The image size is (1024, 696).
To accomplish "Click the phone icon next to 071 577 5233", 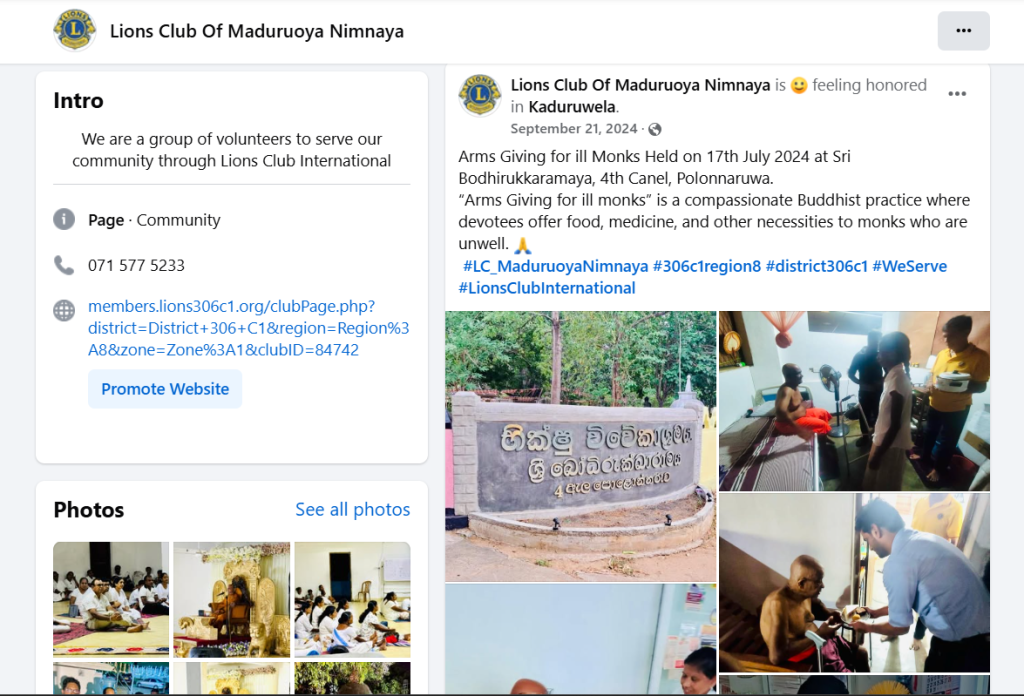I will click(64, 265).
